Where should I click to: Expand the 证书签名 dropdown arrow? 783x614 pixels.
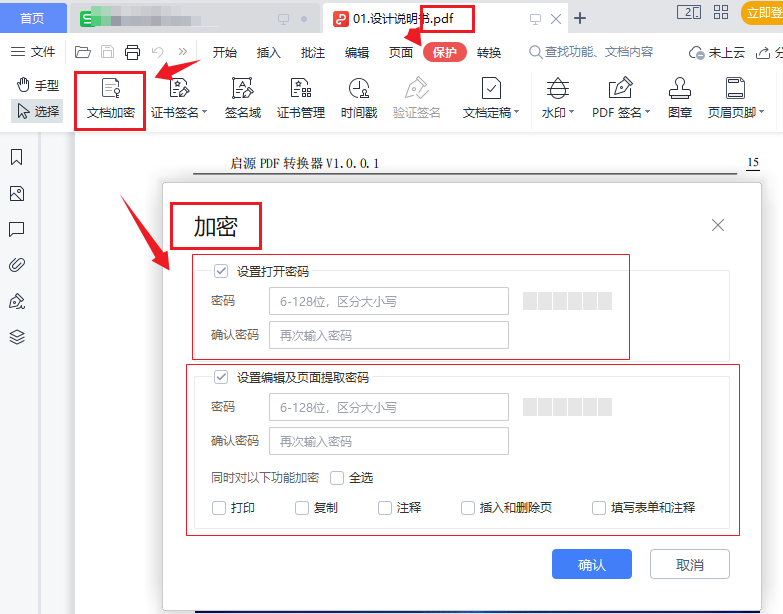coord(205,112)
